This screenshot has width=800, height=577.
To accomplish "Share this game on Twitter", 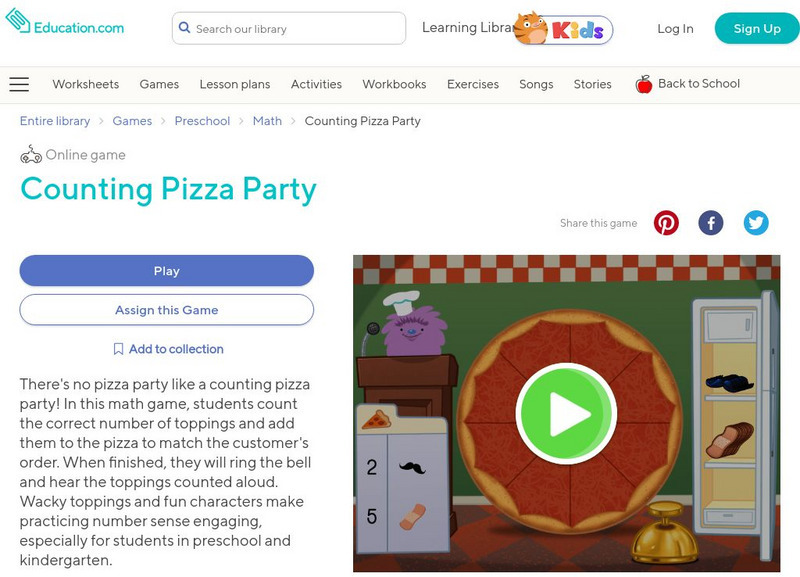I will (x=756, y=223).
